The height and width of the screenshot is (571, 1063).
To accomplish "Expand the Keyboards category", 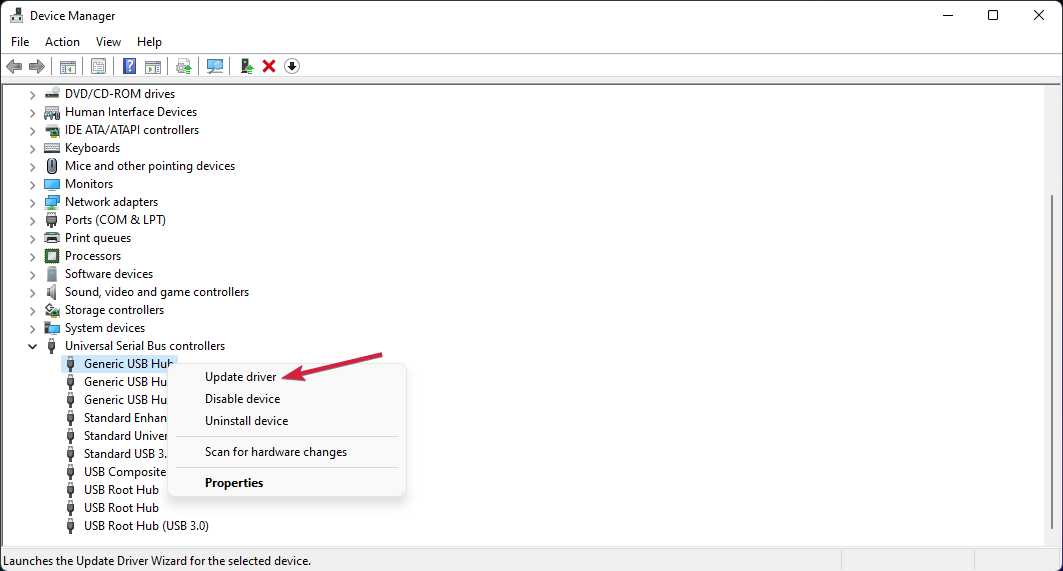I will click(33, 148).
